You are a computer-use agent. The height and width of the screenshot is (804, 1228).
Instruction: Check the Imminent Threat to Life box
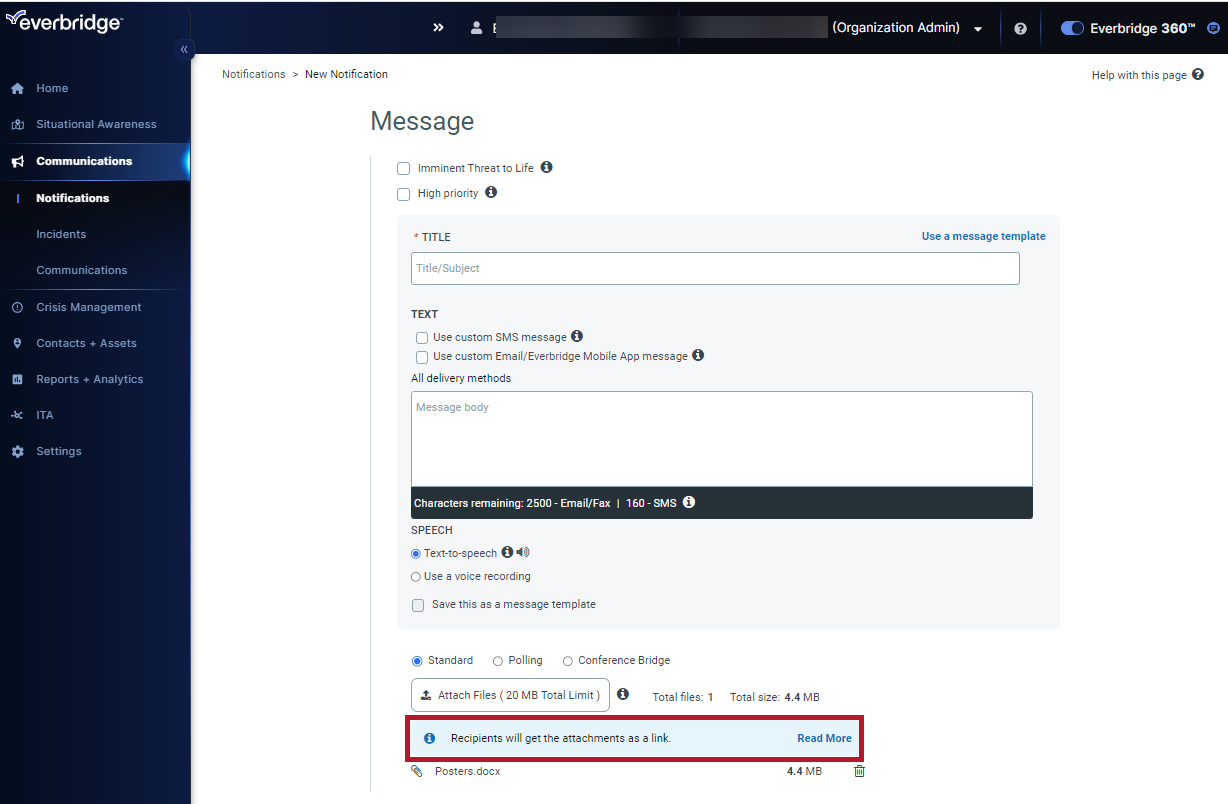point(404,169)
